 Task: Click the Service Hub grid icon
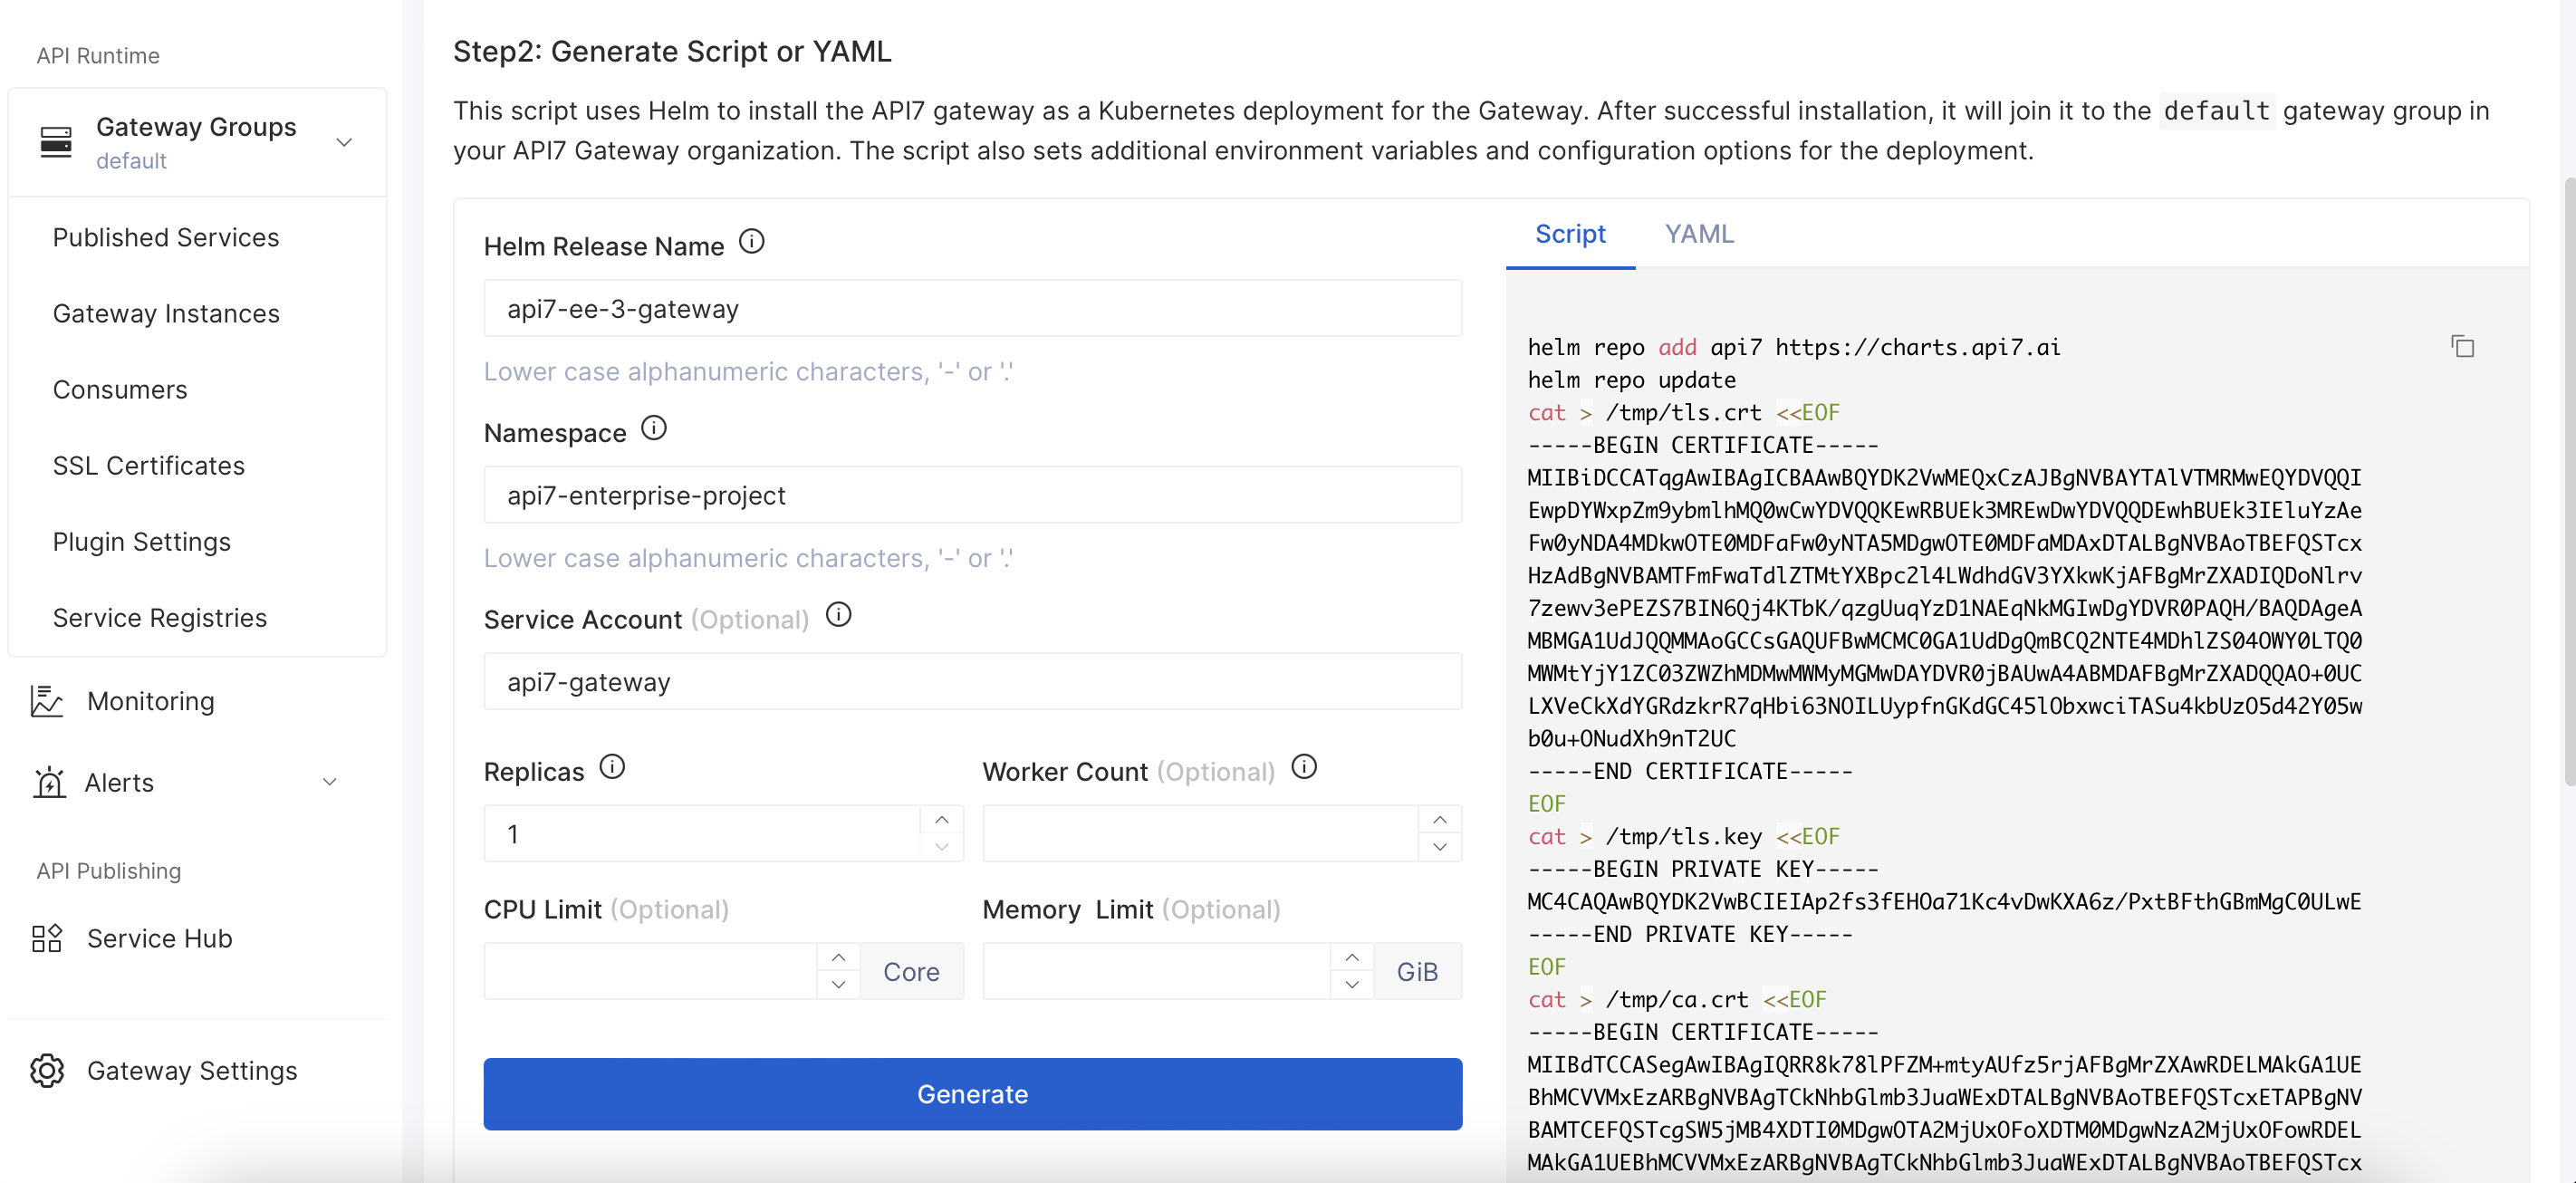[x=47, y=938]
